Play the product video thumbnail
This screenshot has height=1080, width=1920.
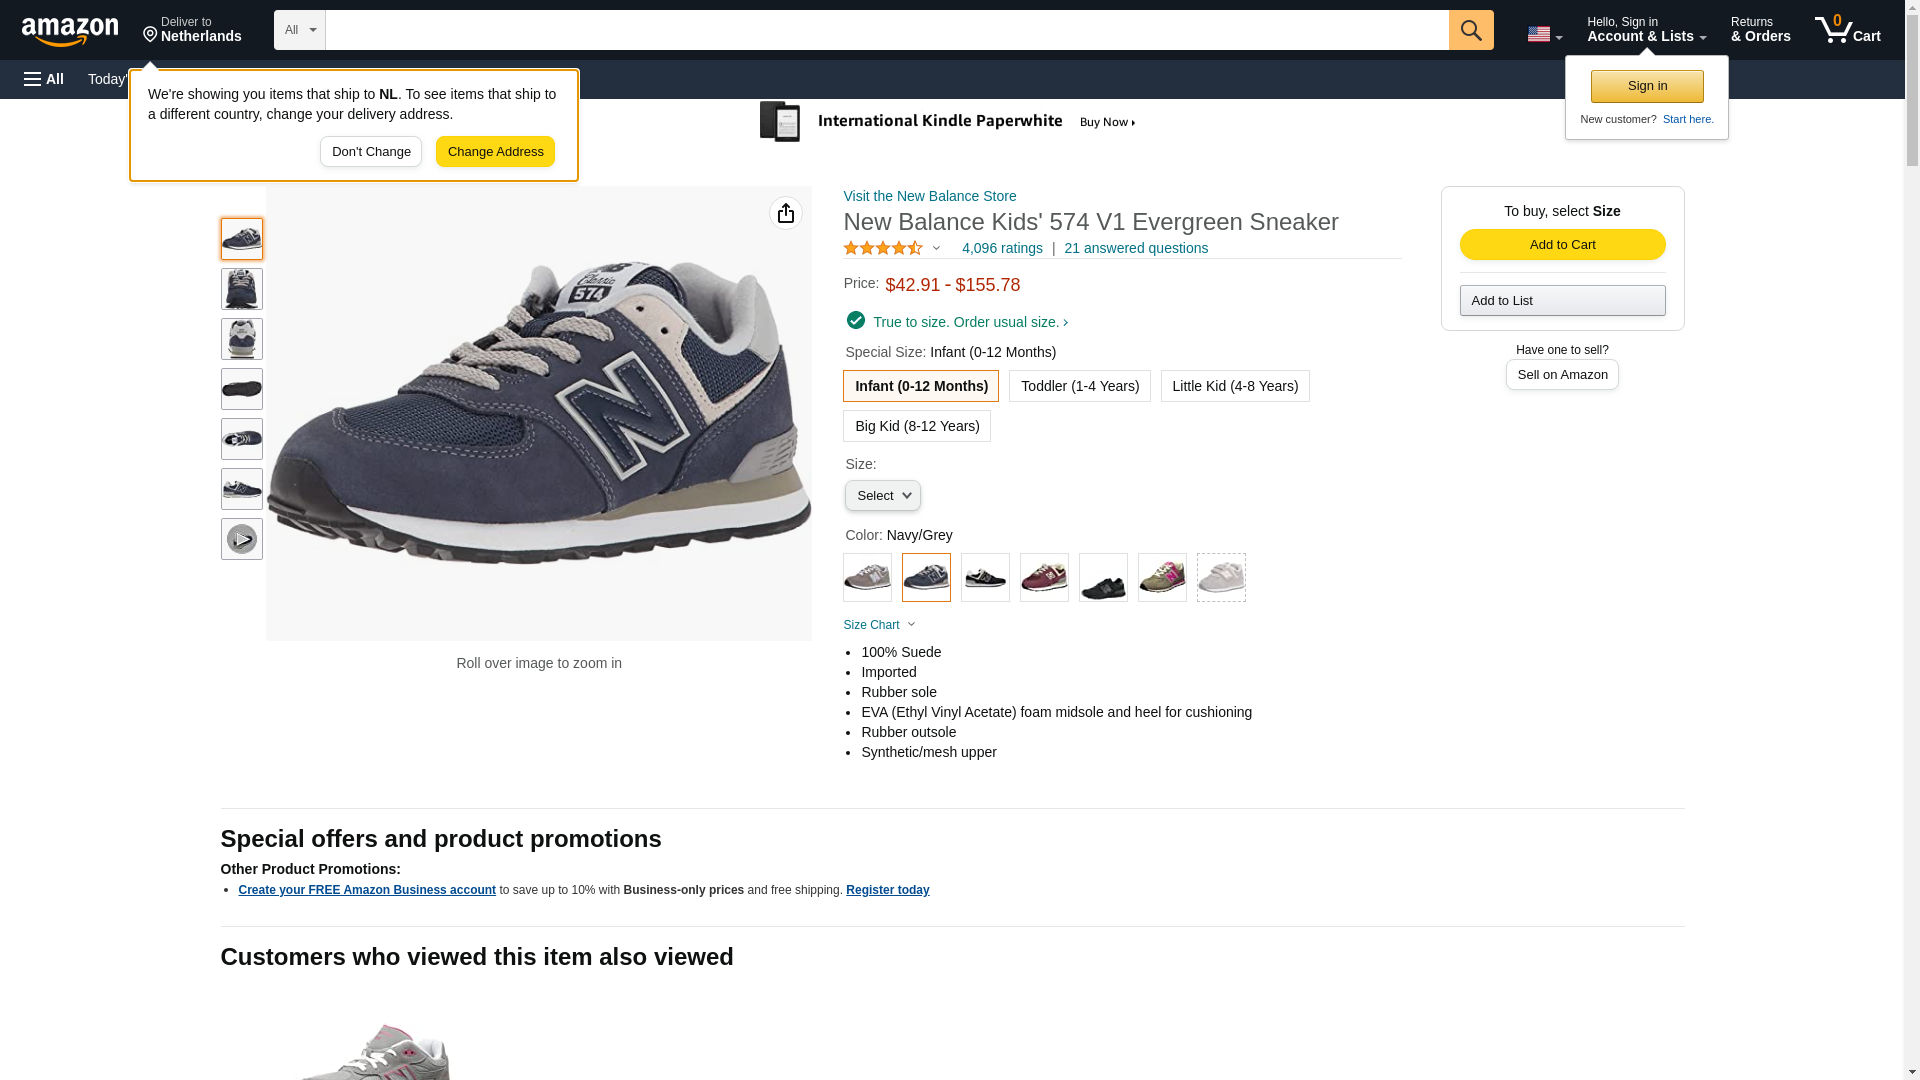(x=241, y=539)
